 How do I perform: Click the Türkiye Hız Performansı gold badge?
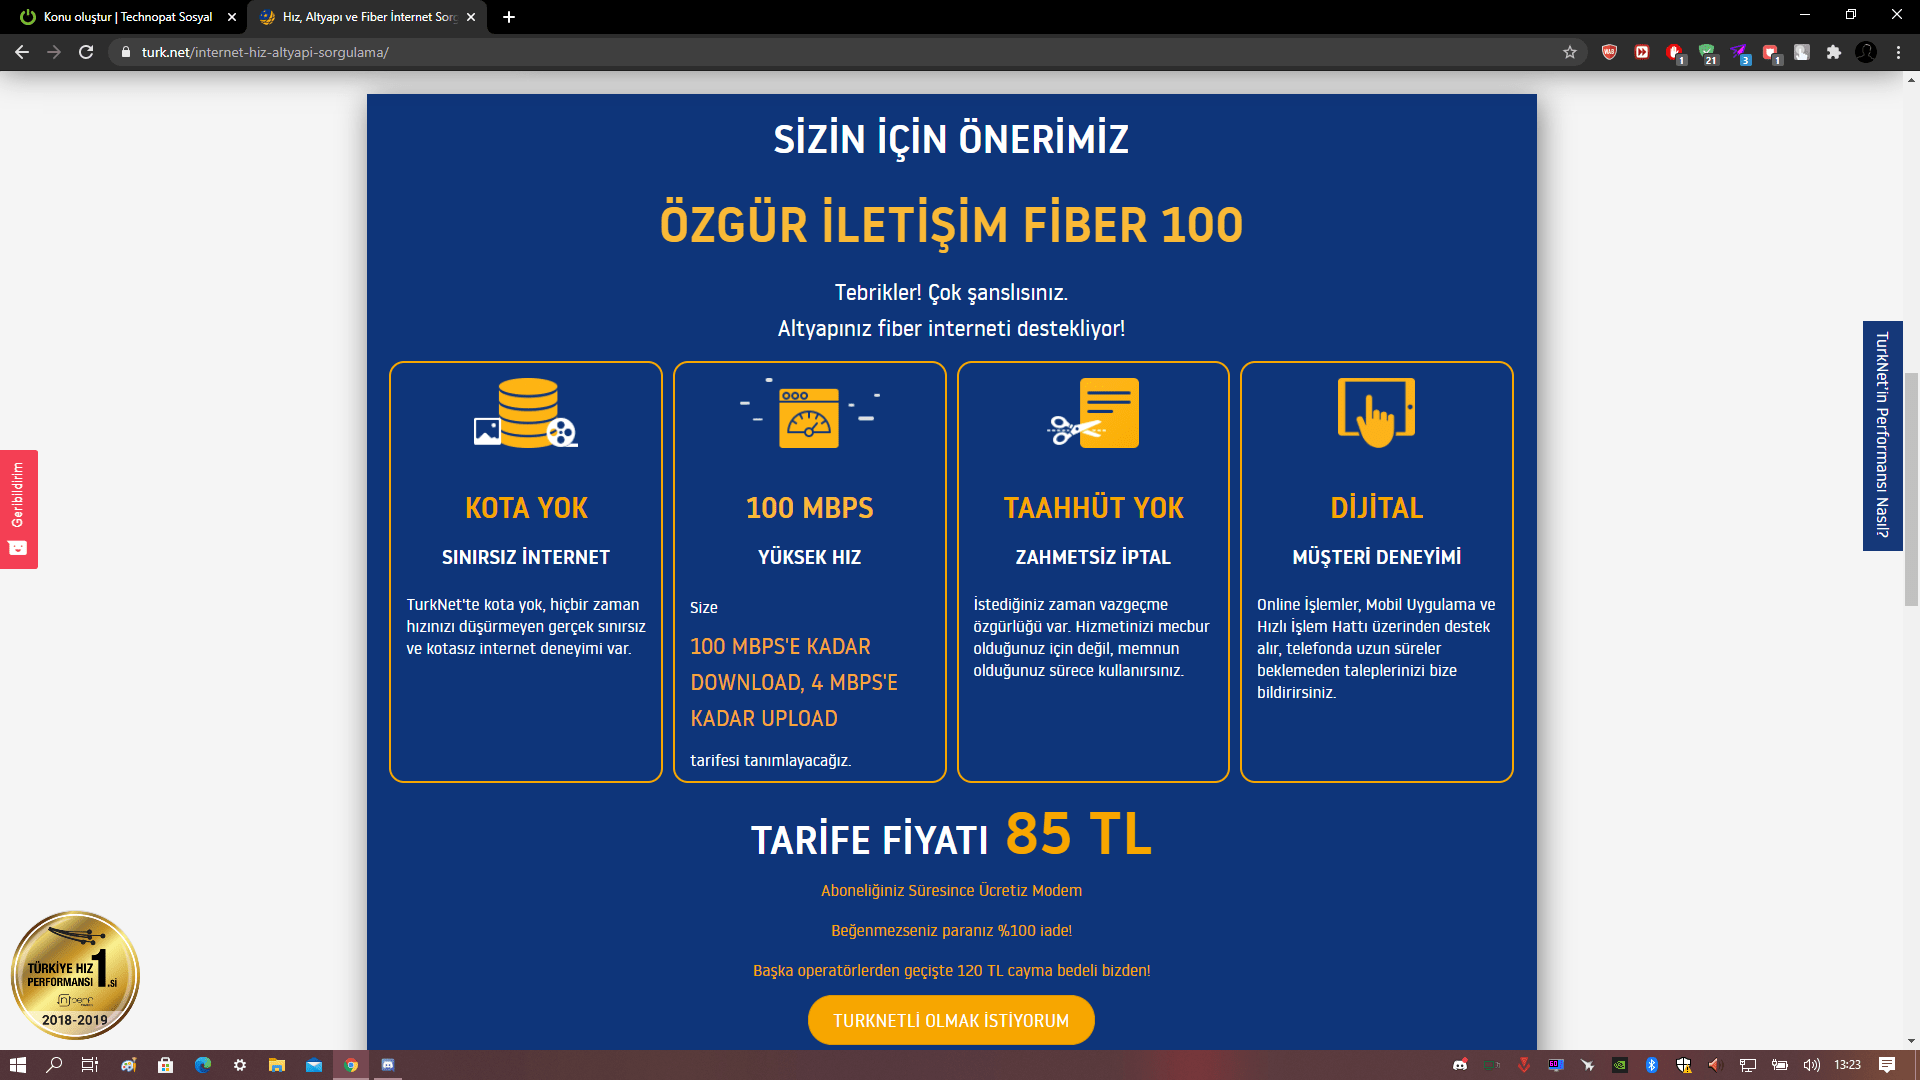(x=75, y=975)
